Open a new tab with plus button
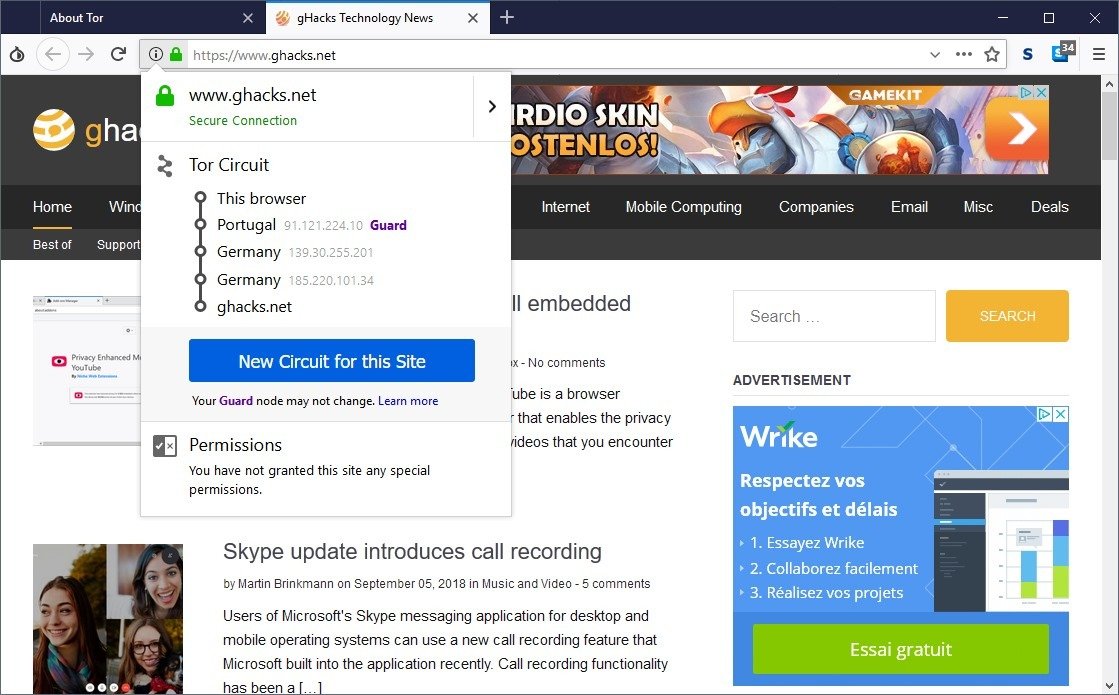Viewport: 1119px width, 695px height. click(x=507, y=17)
